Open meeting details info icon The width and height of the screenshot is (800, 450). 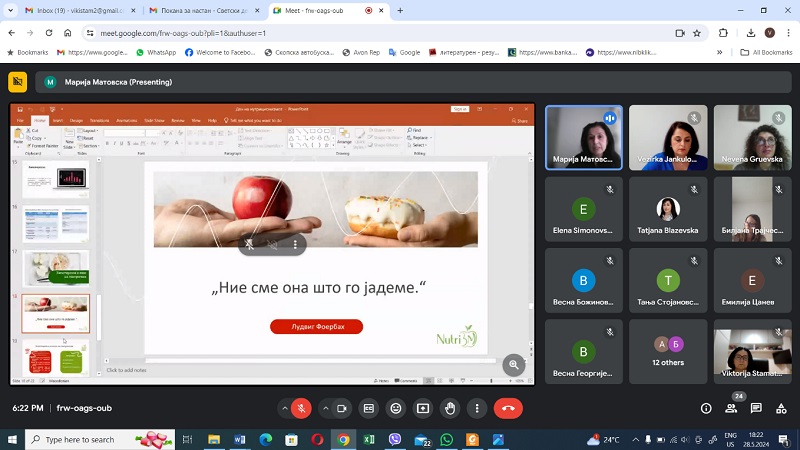pyautogui.click(x=706, y=408)
